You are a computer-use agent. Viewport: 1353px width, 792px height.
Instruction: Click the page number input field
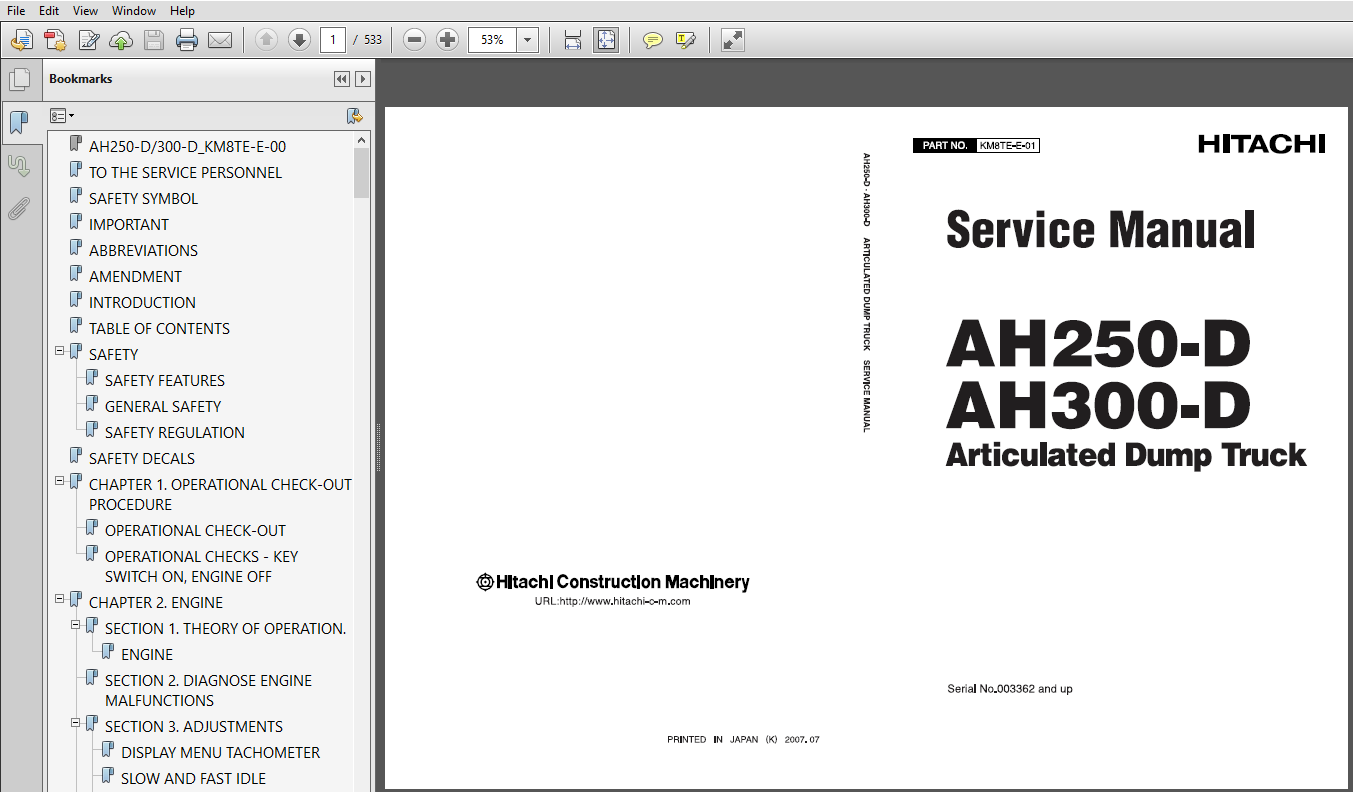(333, 40)
